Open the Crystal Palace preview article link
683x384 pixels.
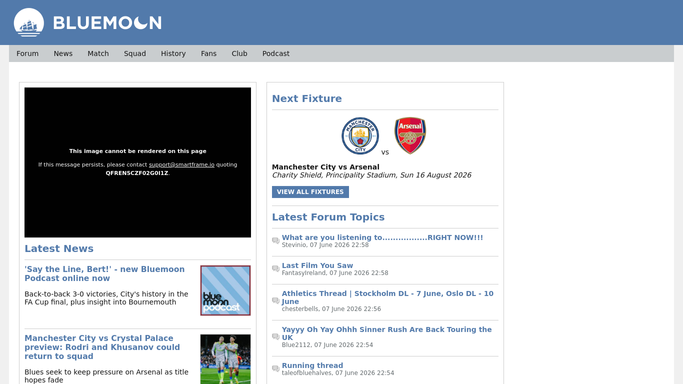[x=102, y=347]
